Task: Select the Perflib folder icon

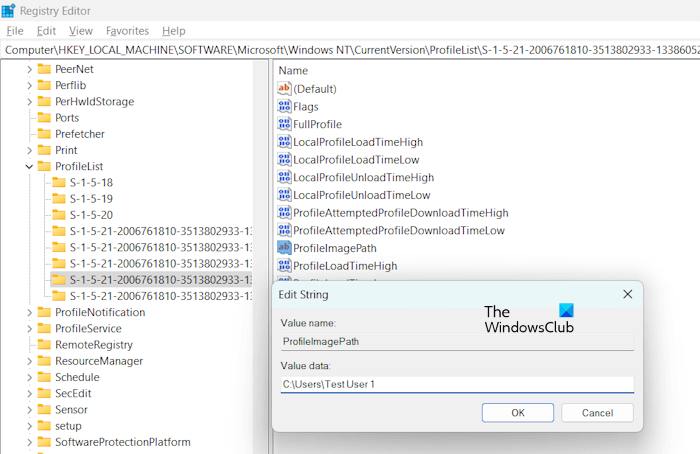Action: click(44, 85)
